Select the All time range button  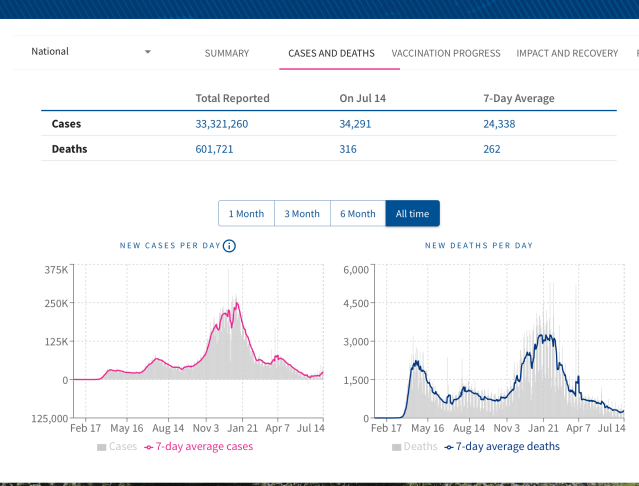(412, 214)
